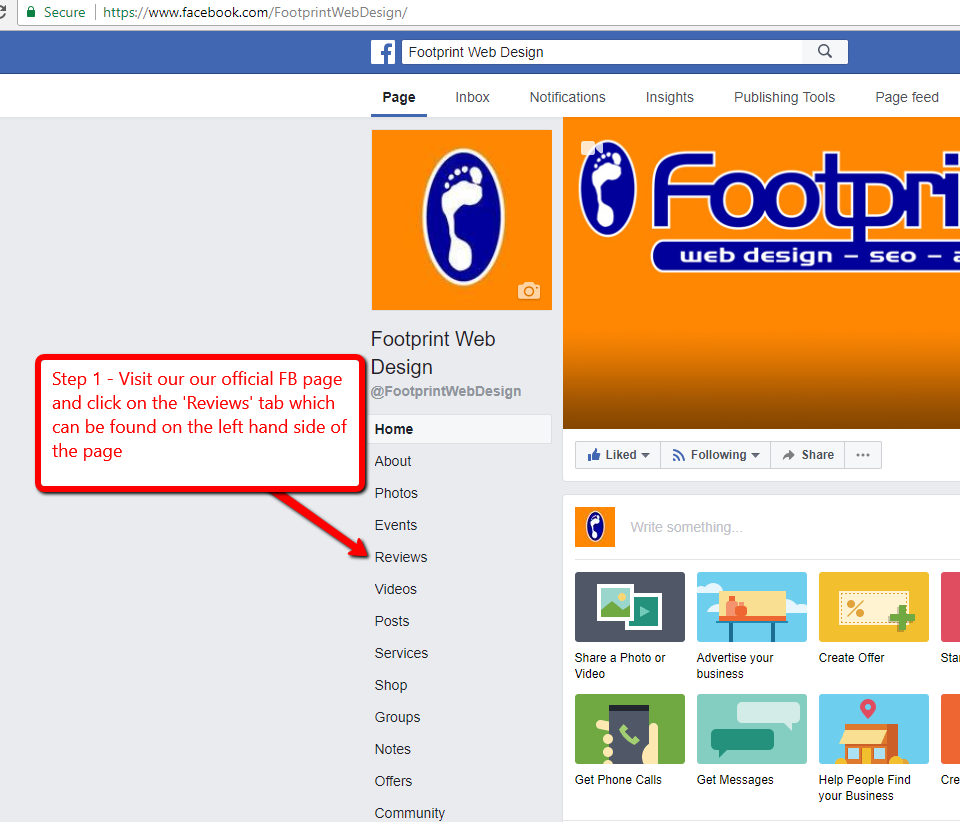Click the Share button

[807, 454]
